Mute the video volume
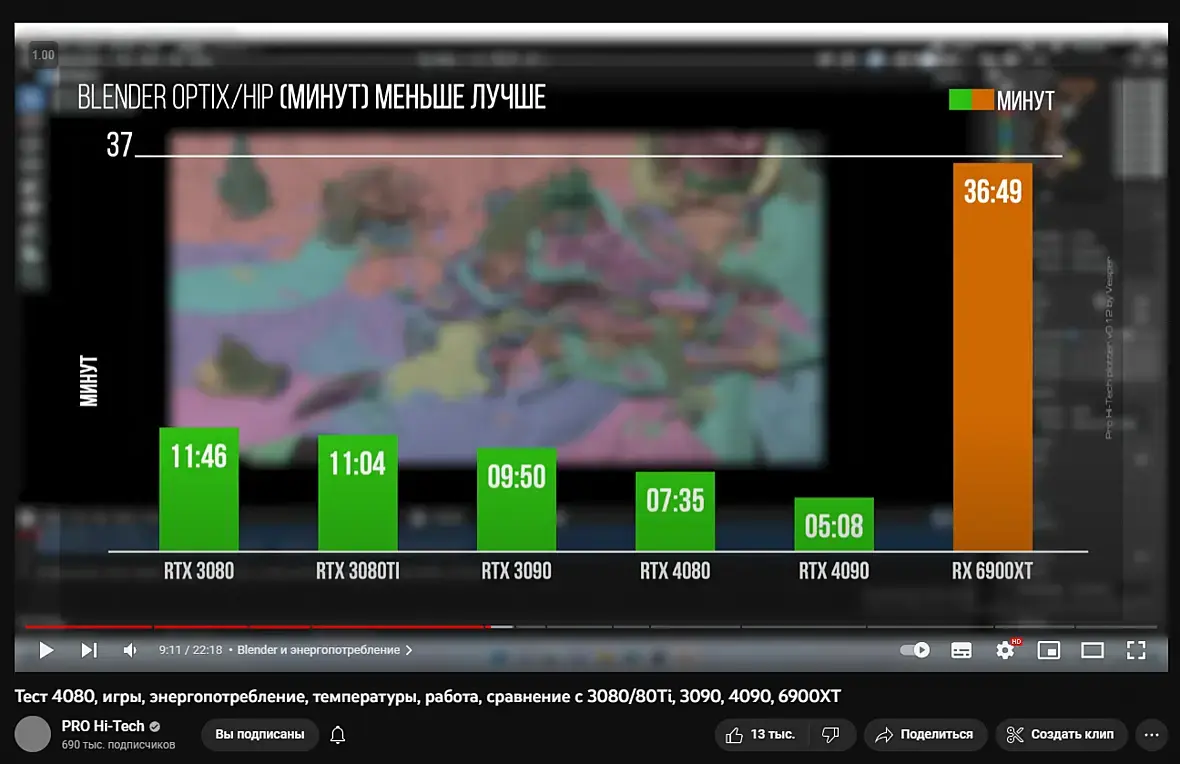This screenshot has width=1180, height=764. [x=130, y=650]
